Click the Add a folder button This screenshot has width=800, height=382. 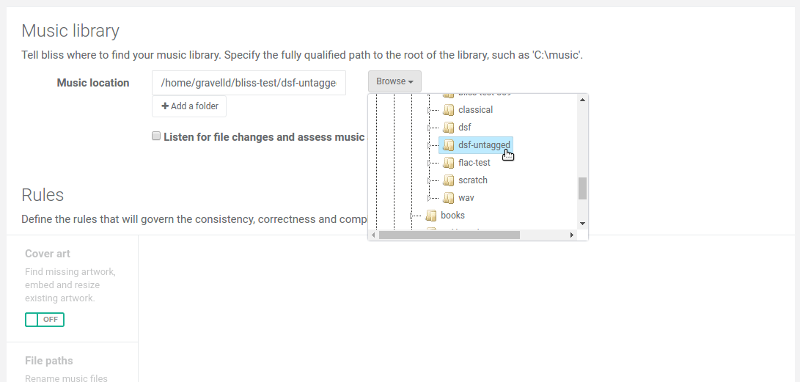coord(189,106)
